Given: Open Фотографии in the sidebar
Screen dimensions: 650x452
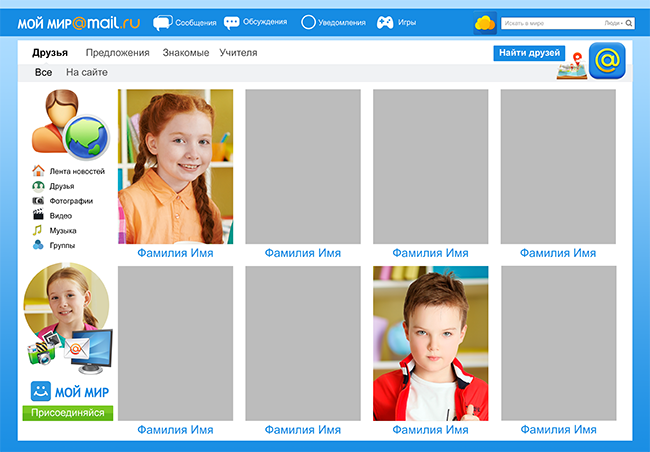Looking at the screenshot, I should 71,201.
